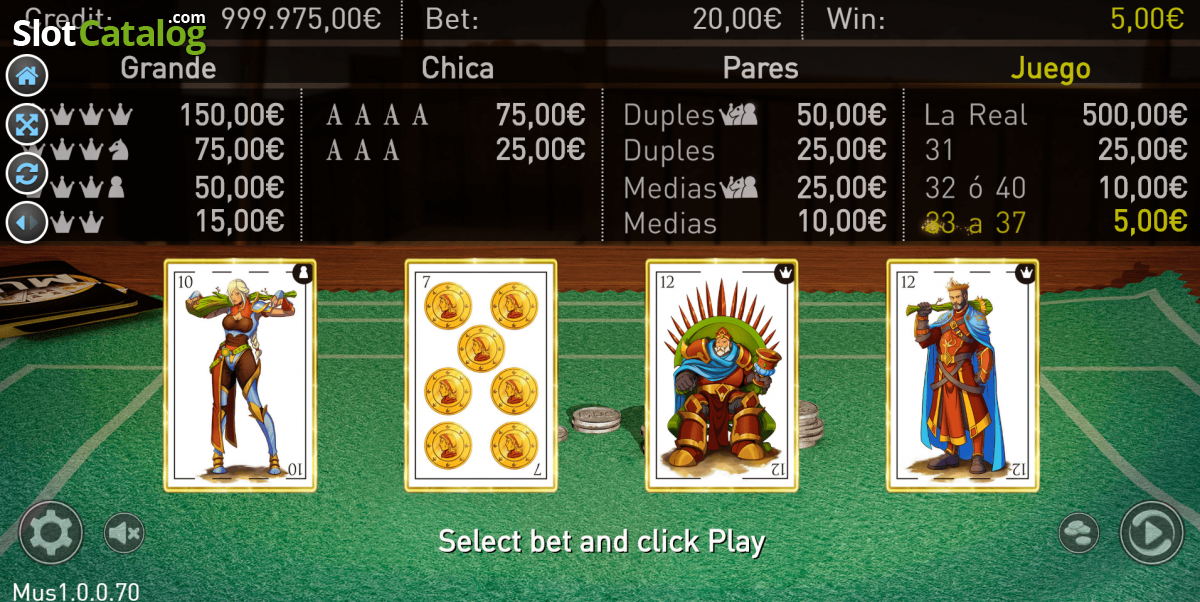Select the 12 standing king card
The width and height of the screenshot is (1200, 602).
[963, 375]
